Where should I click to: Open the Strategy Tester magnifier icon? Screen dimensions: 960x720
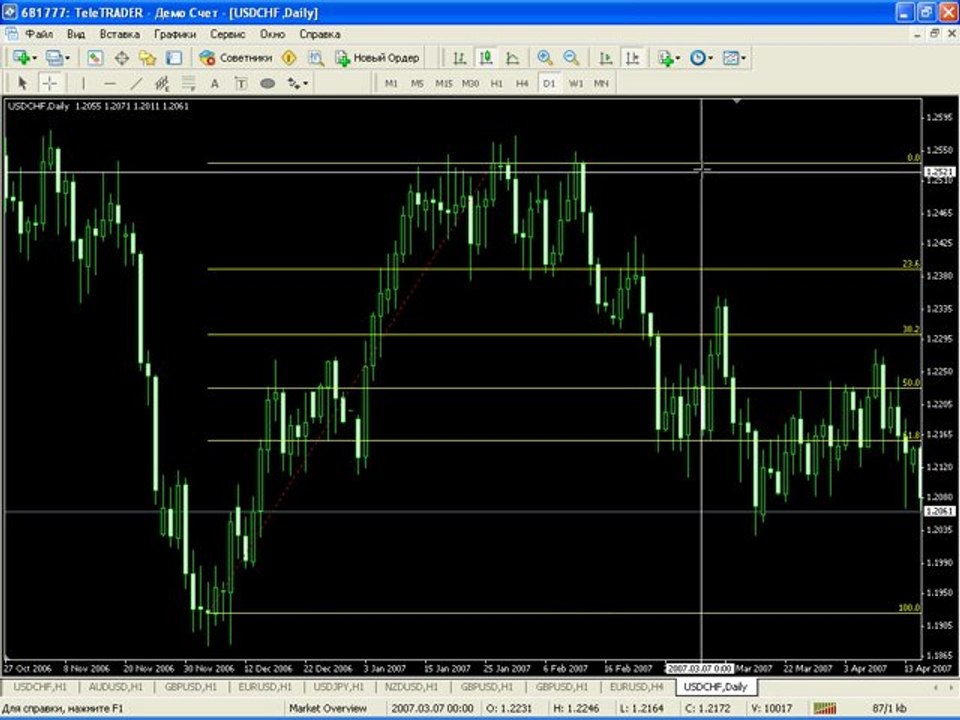(316, 58)
